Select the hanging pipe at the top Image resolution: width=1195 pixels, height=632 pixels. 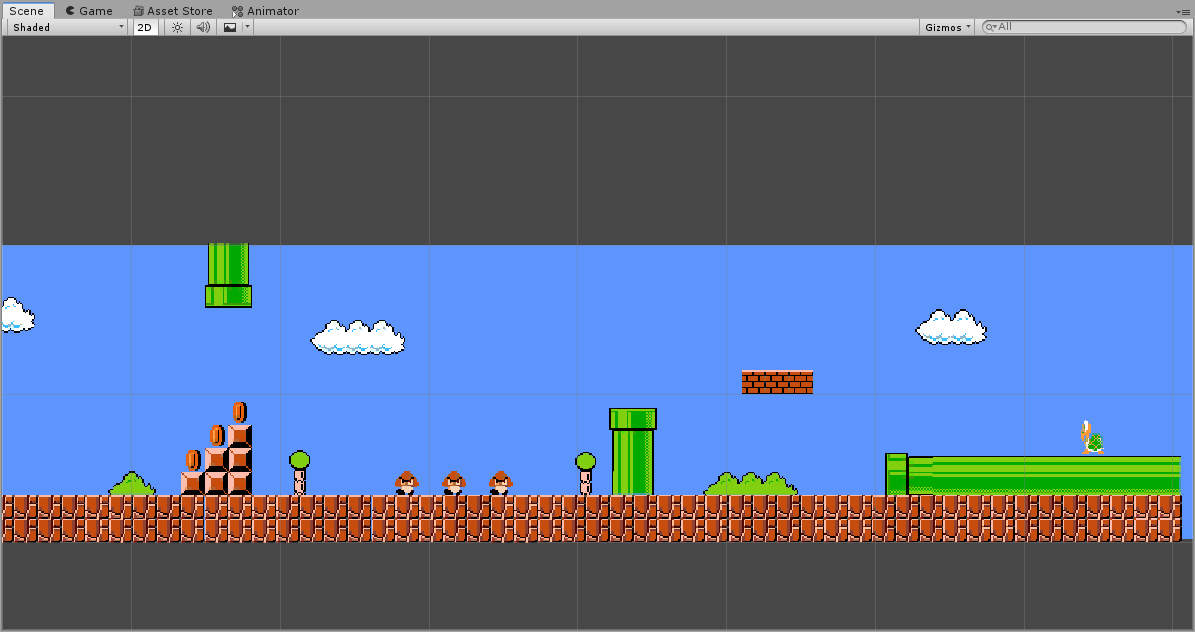(x=228, y=275)
